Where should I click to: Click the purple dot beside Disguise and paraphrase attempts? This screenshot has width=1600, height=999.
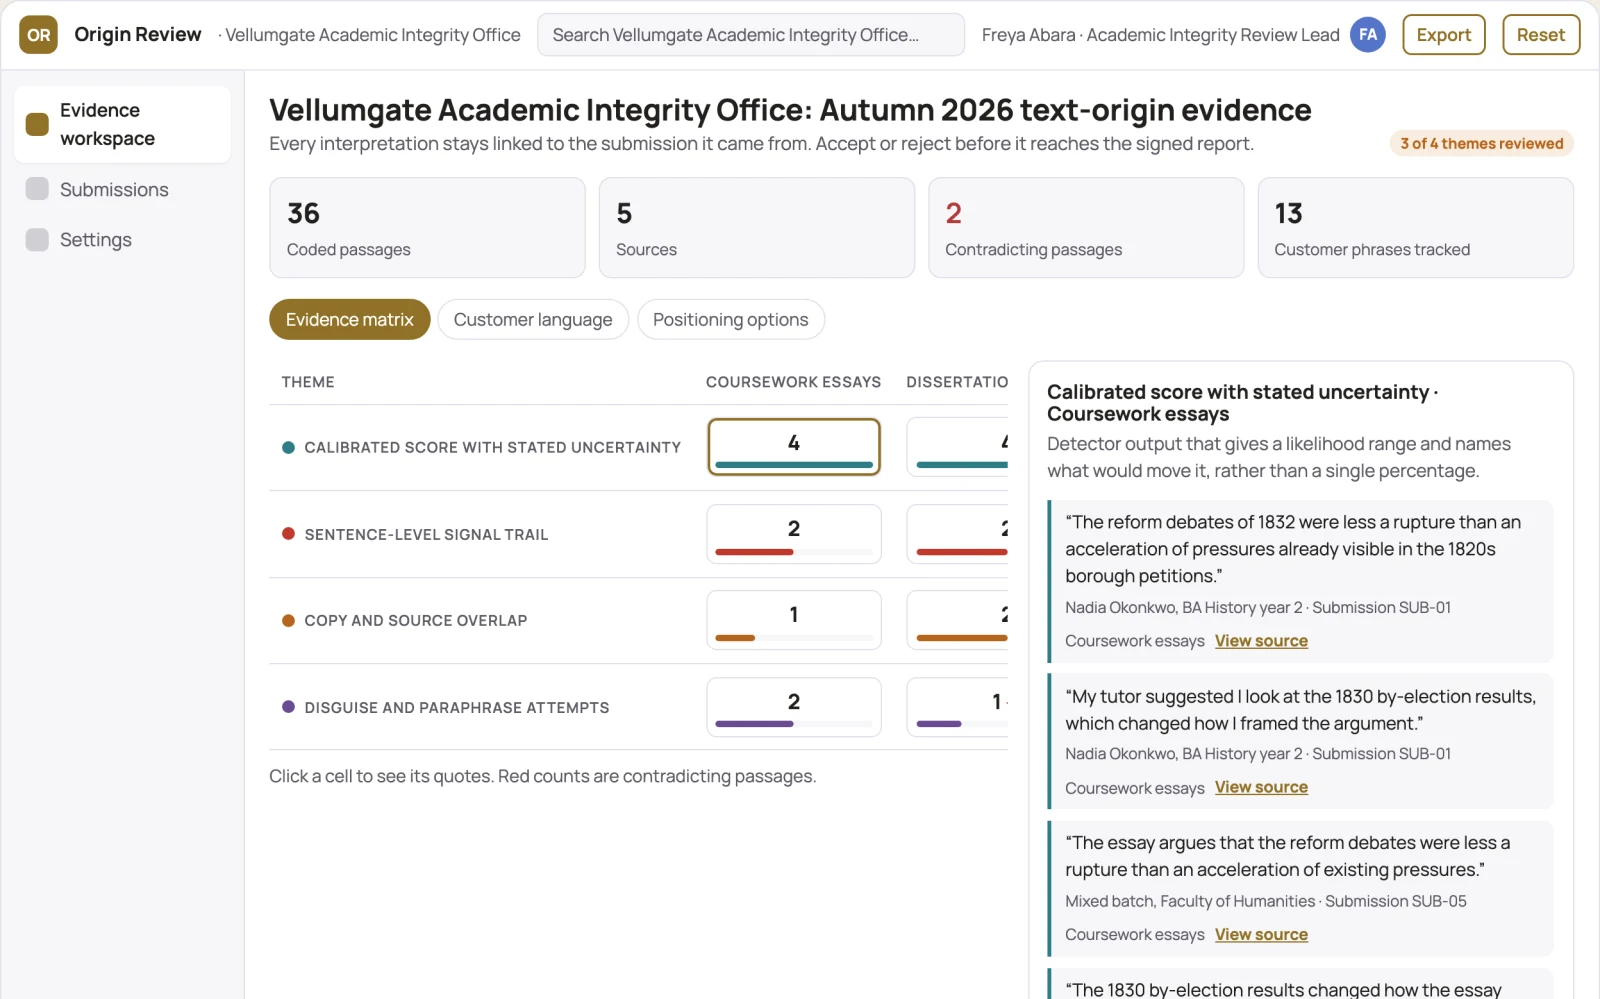coord(288,707)
